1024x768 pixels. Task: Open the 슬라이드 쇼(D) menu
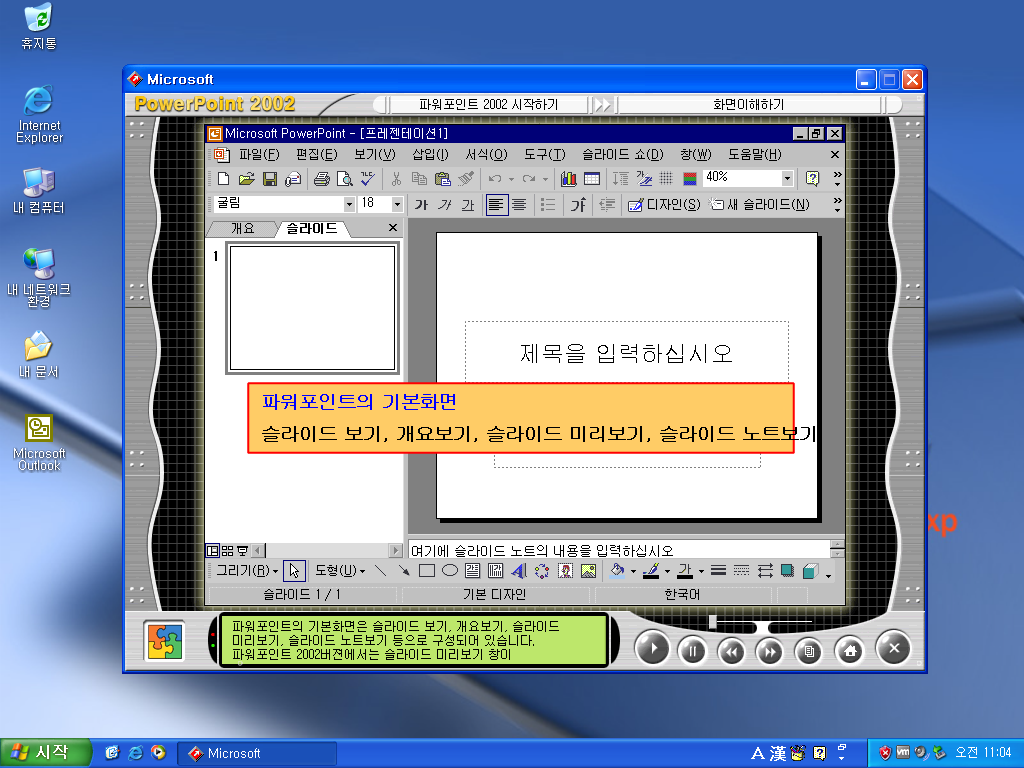tap(622, 155)
